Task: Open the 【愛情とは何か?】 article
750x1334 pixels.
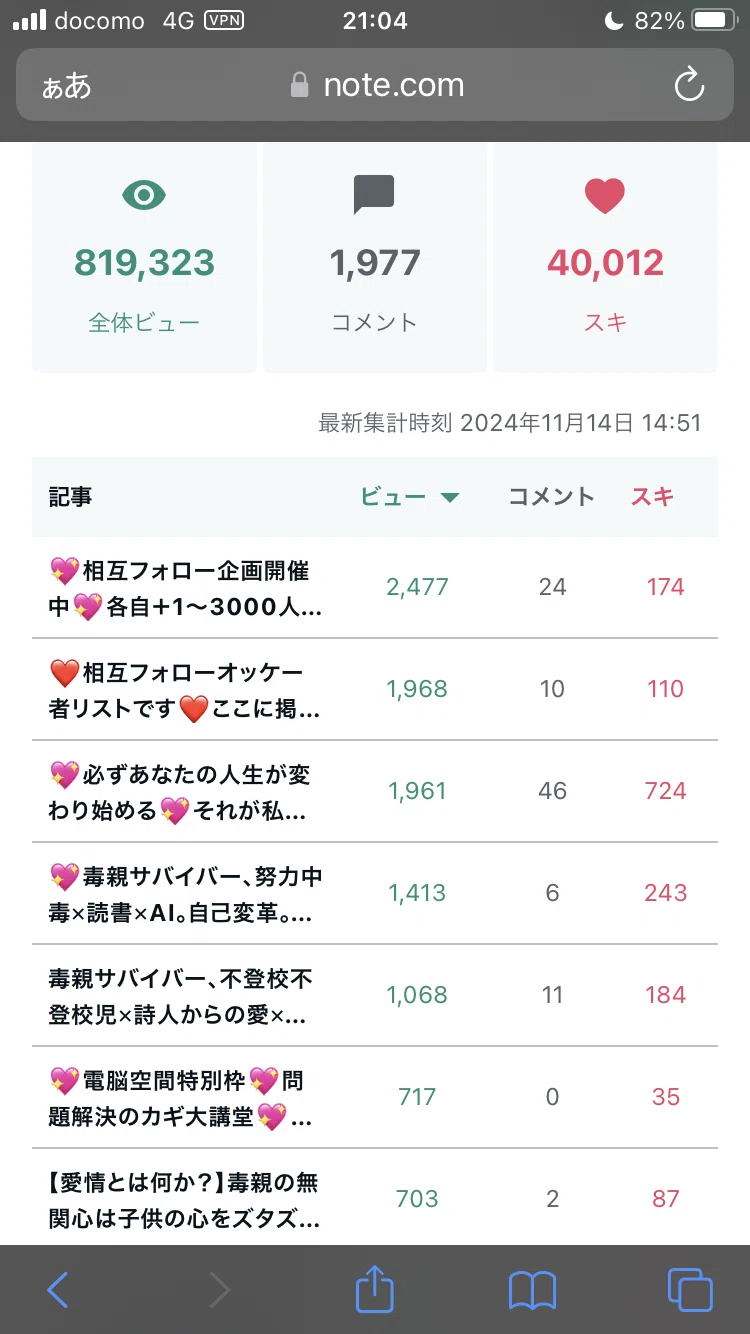Action: [x=186, y=1200]
